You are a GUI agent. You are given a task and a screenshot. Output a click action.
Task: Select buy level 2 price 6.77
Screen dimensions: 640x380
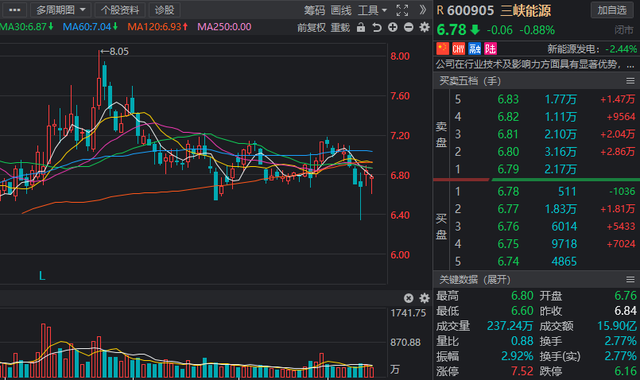coord(508,209)
